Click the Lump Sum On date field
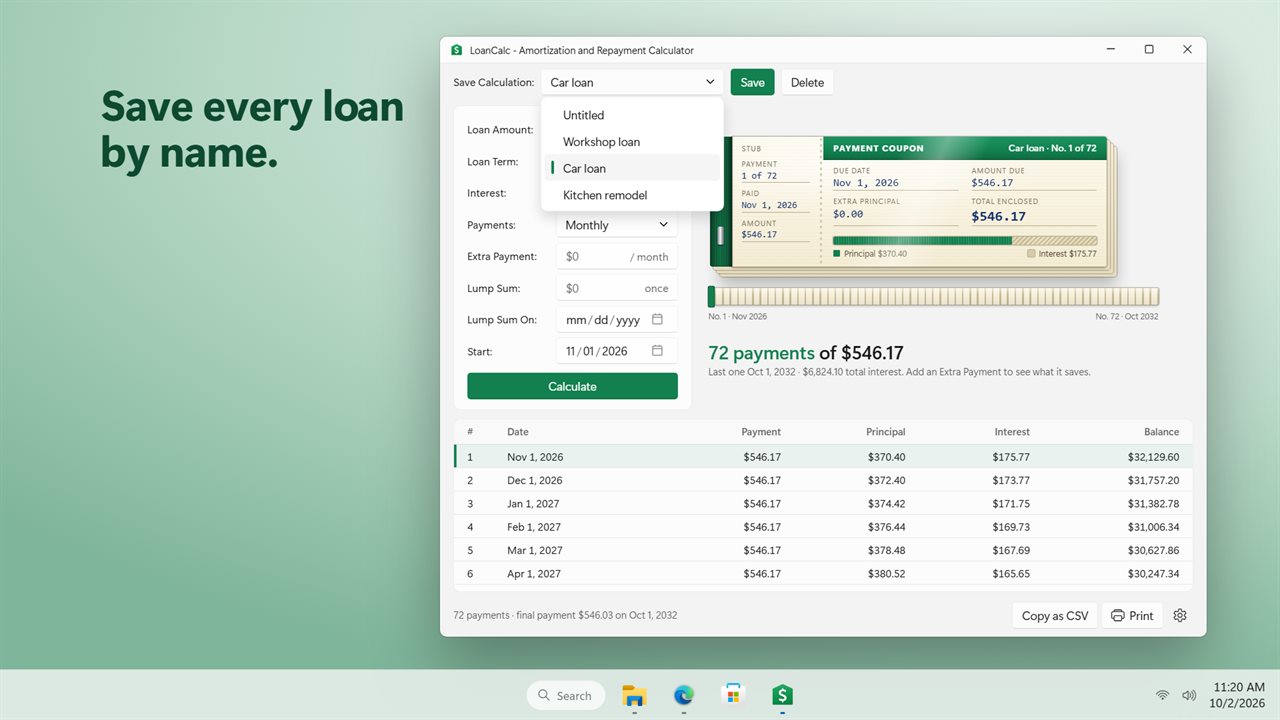 617,320
